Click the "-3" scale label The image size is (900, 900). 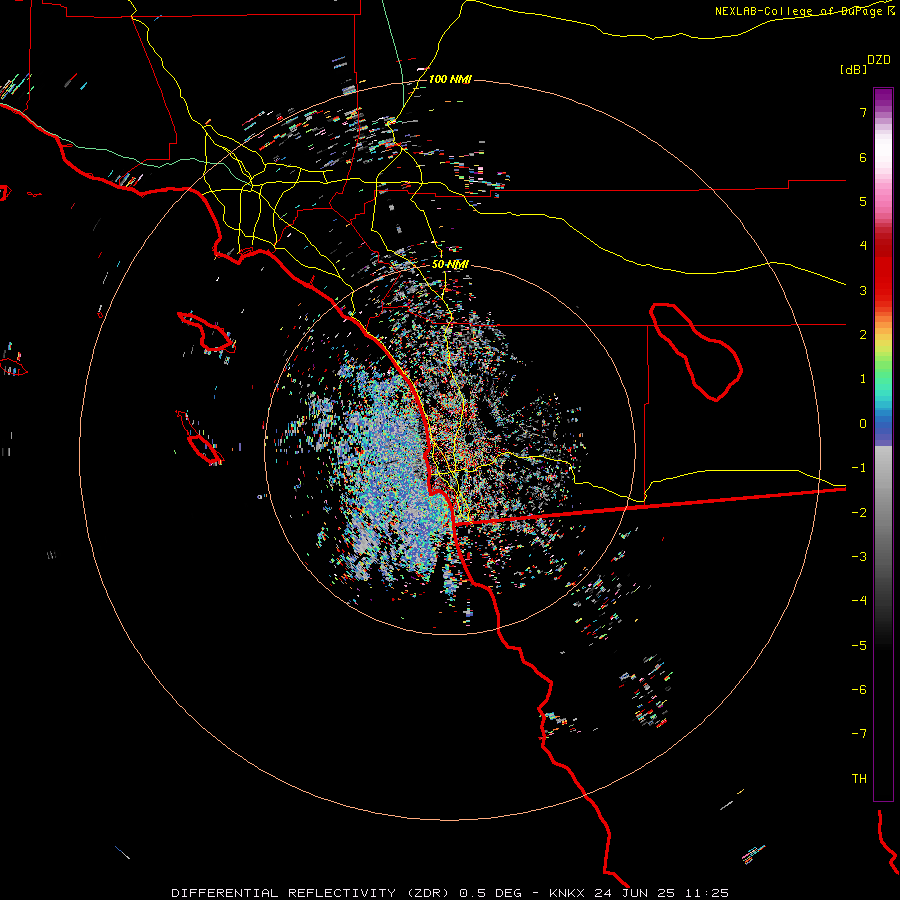point(859,557)
